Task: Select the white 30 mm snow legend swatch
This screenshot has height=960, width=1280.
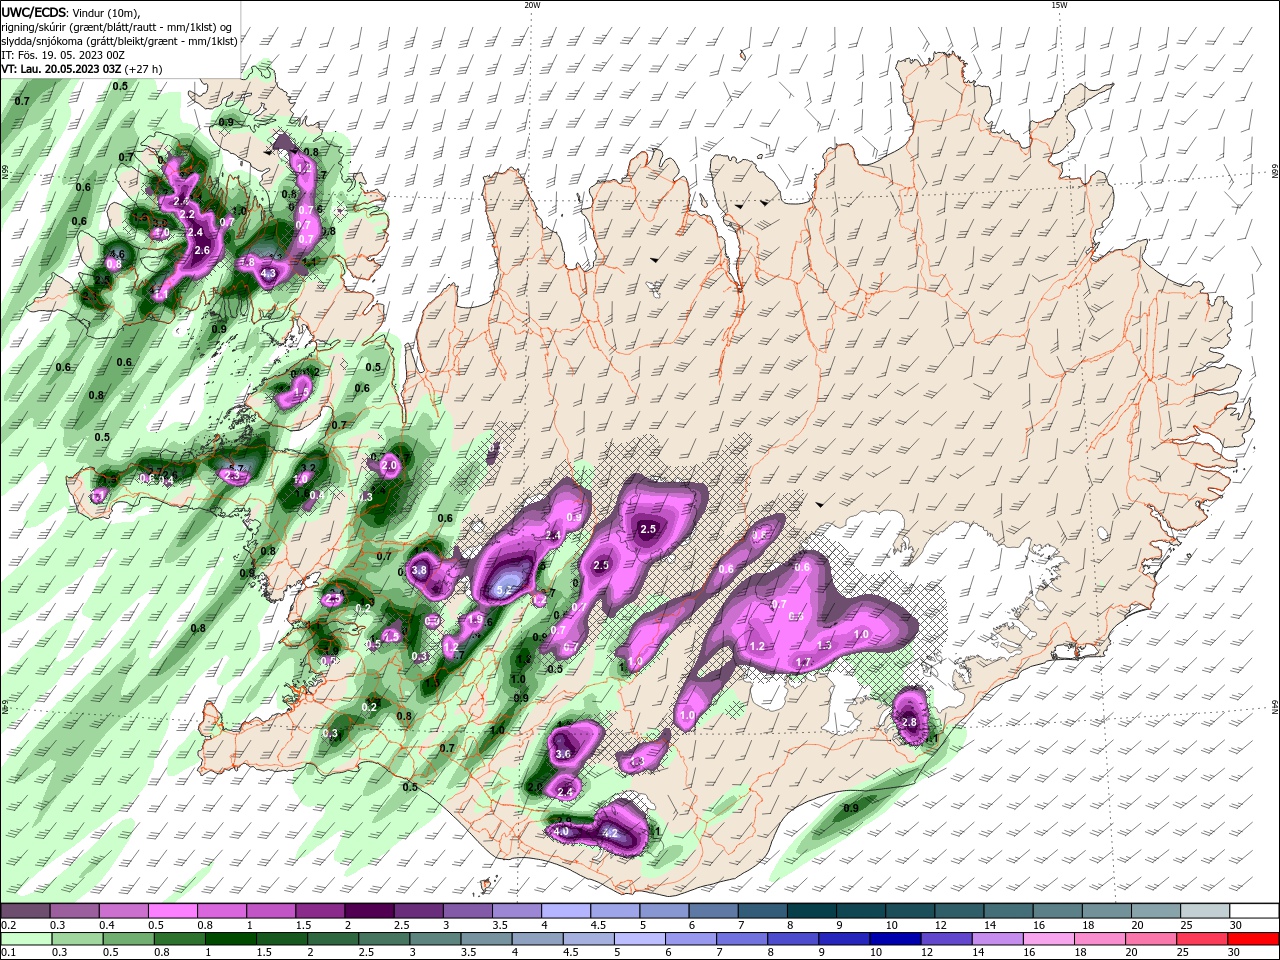Action: click(x=1255, y=911)
